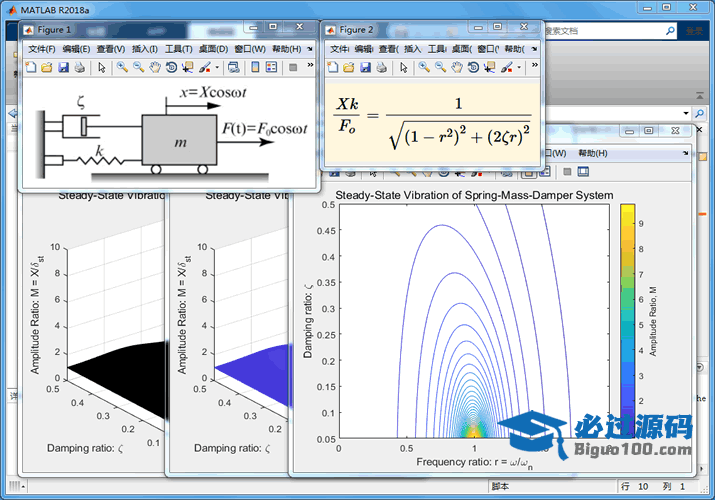Open 编辑(E) menu in Figure 1
The width and height of the screenshot is (715, 500).
[x=76, y=49]
